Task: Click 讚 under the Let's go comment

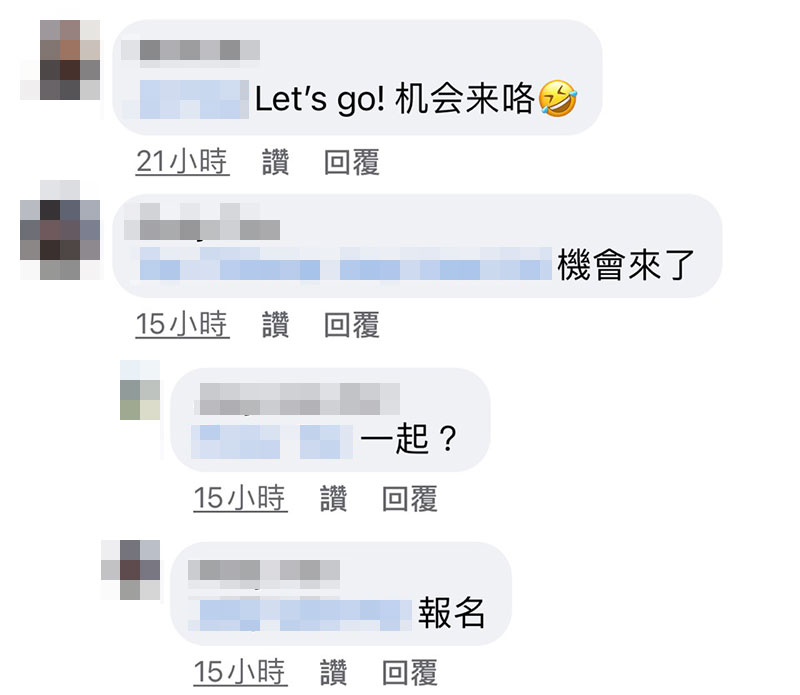Action: [276, 162]
